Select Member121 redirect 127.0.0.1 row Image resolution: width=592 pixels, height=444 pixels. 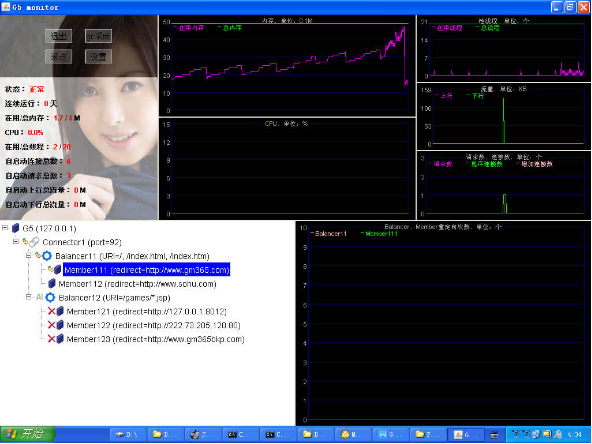146,311
